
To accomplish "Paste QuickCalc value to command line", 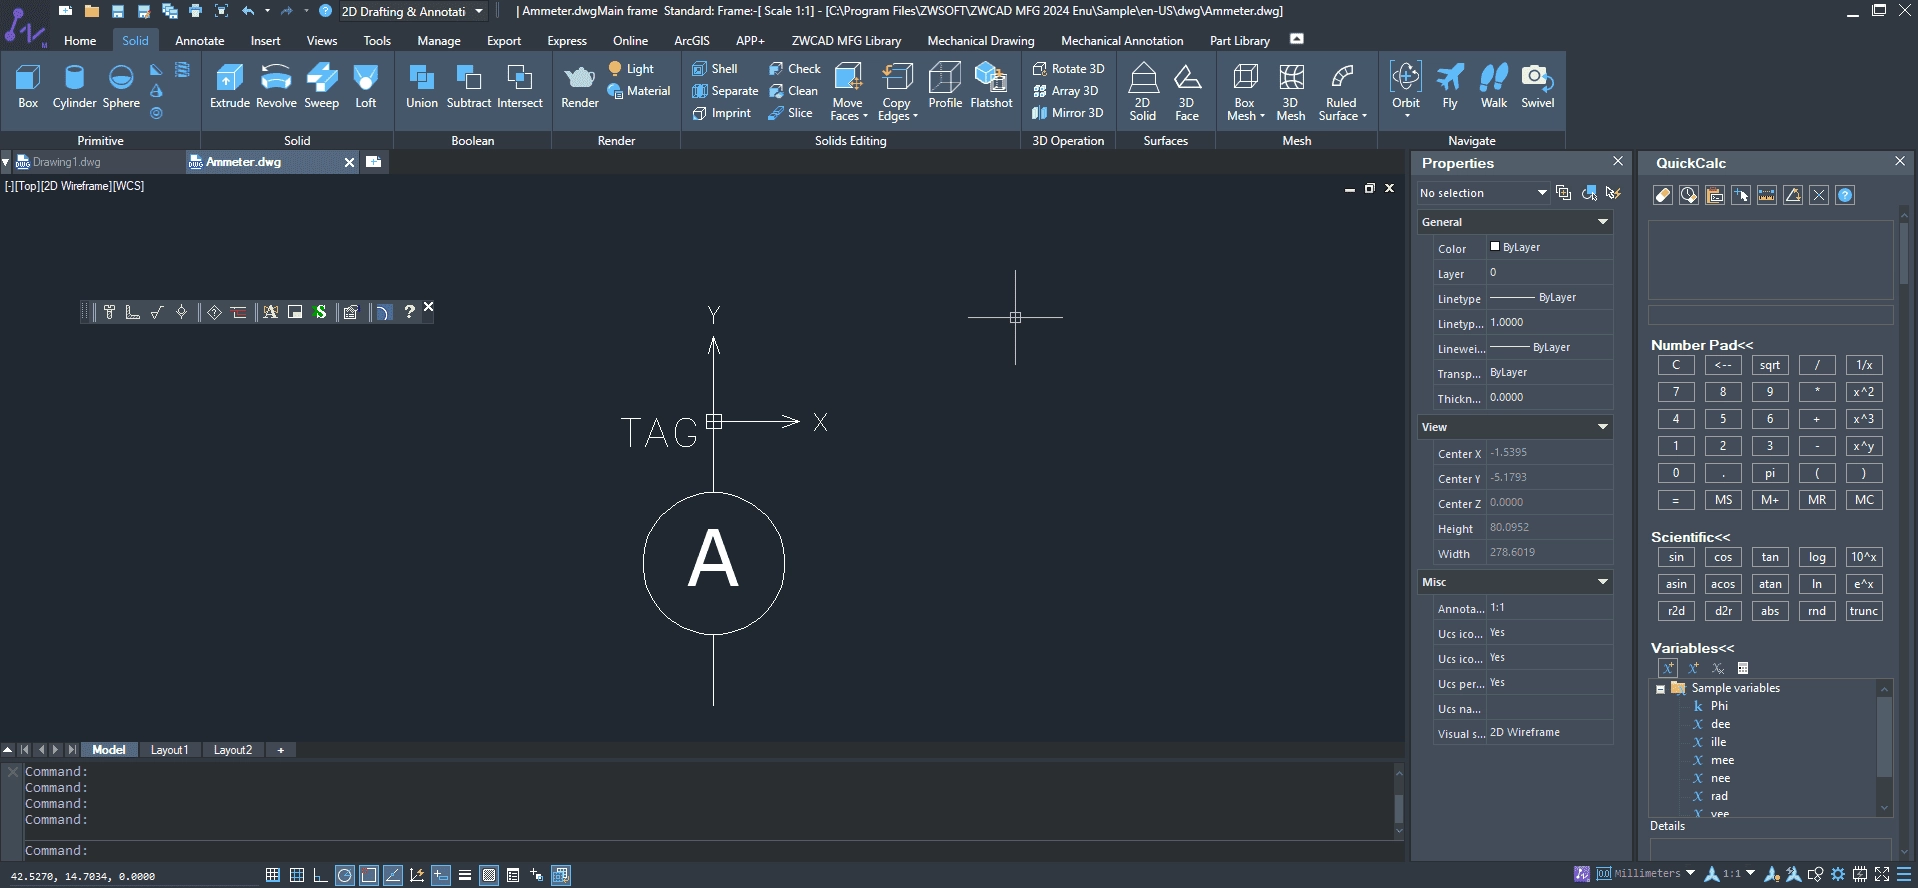I will [x=1715, y=195].
